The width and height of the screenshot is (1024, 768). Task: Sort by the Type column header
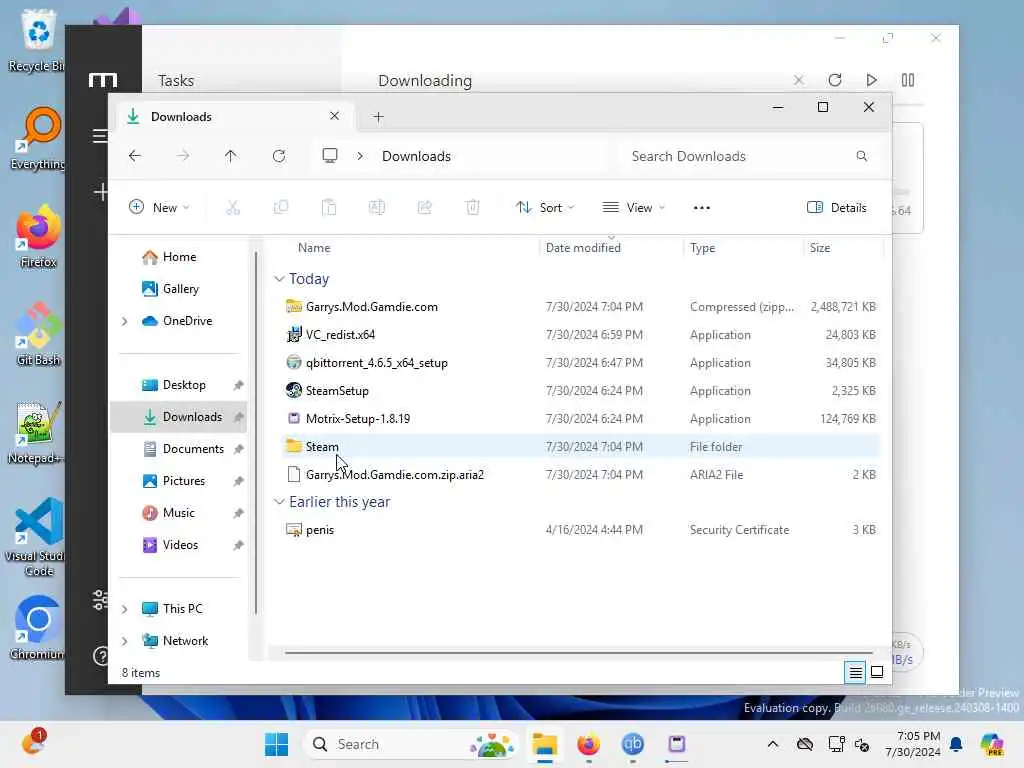(703, 248)
